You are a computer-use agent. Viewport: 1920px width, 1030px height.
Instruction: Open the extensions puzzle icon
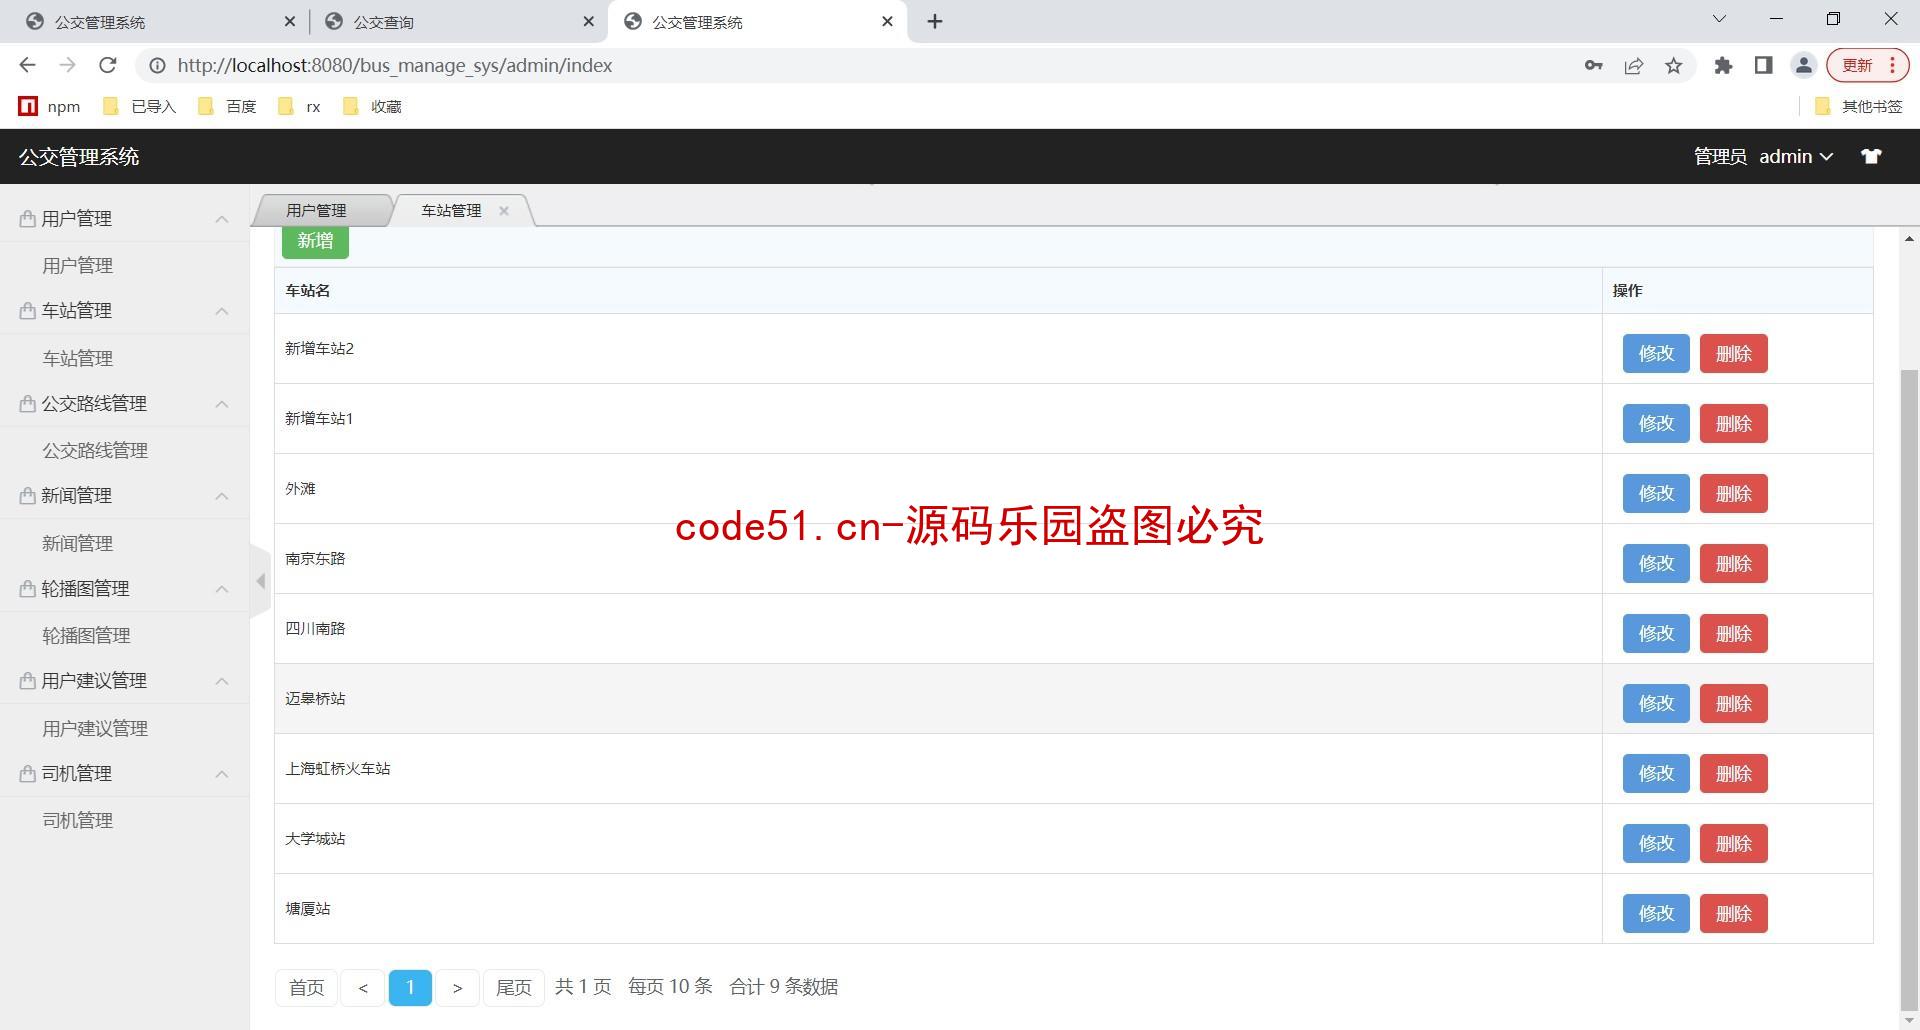coord(1723,66)
